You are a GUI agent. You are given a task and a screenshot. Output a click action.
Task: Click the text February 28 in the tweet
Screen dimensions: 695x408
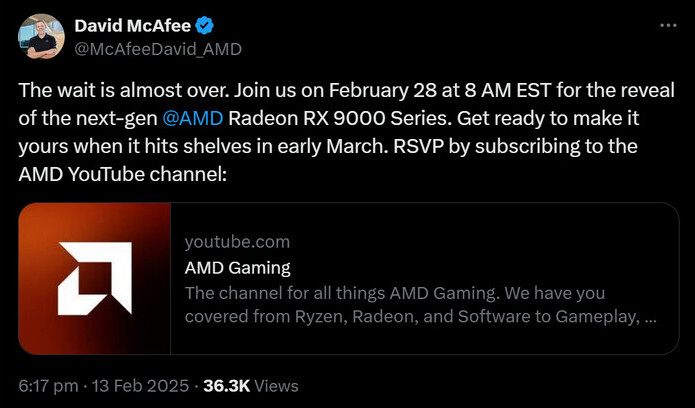pyautogui.click(x=376, y=91)
